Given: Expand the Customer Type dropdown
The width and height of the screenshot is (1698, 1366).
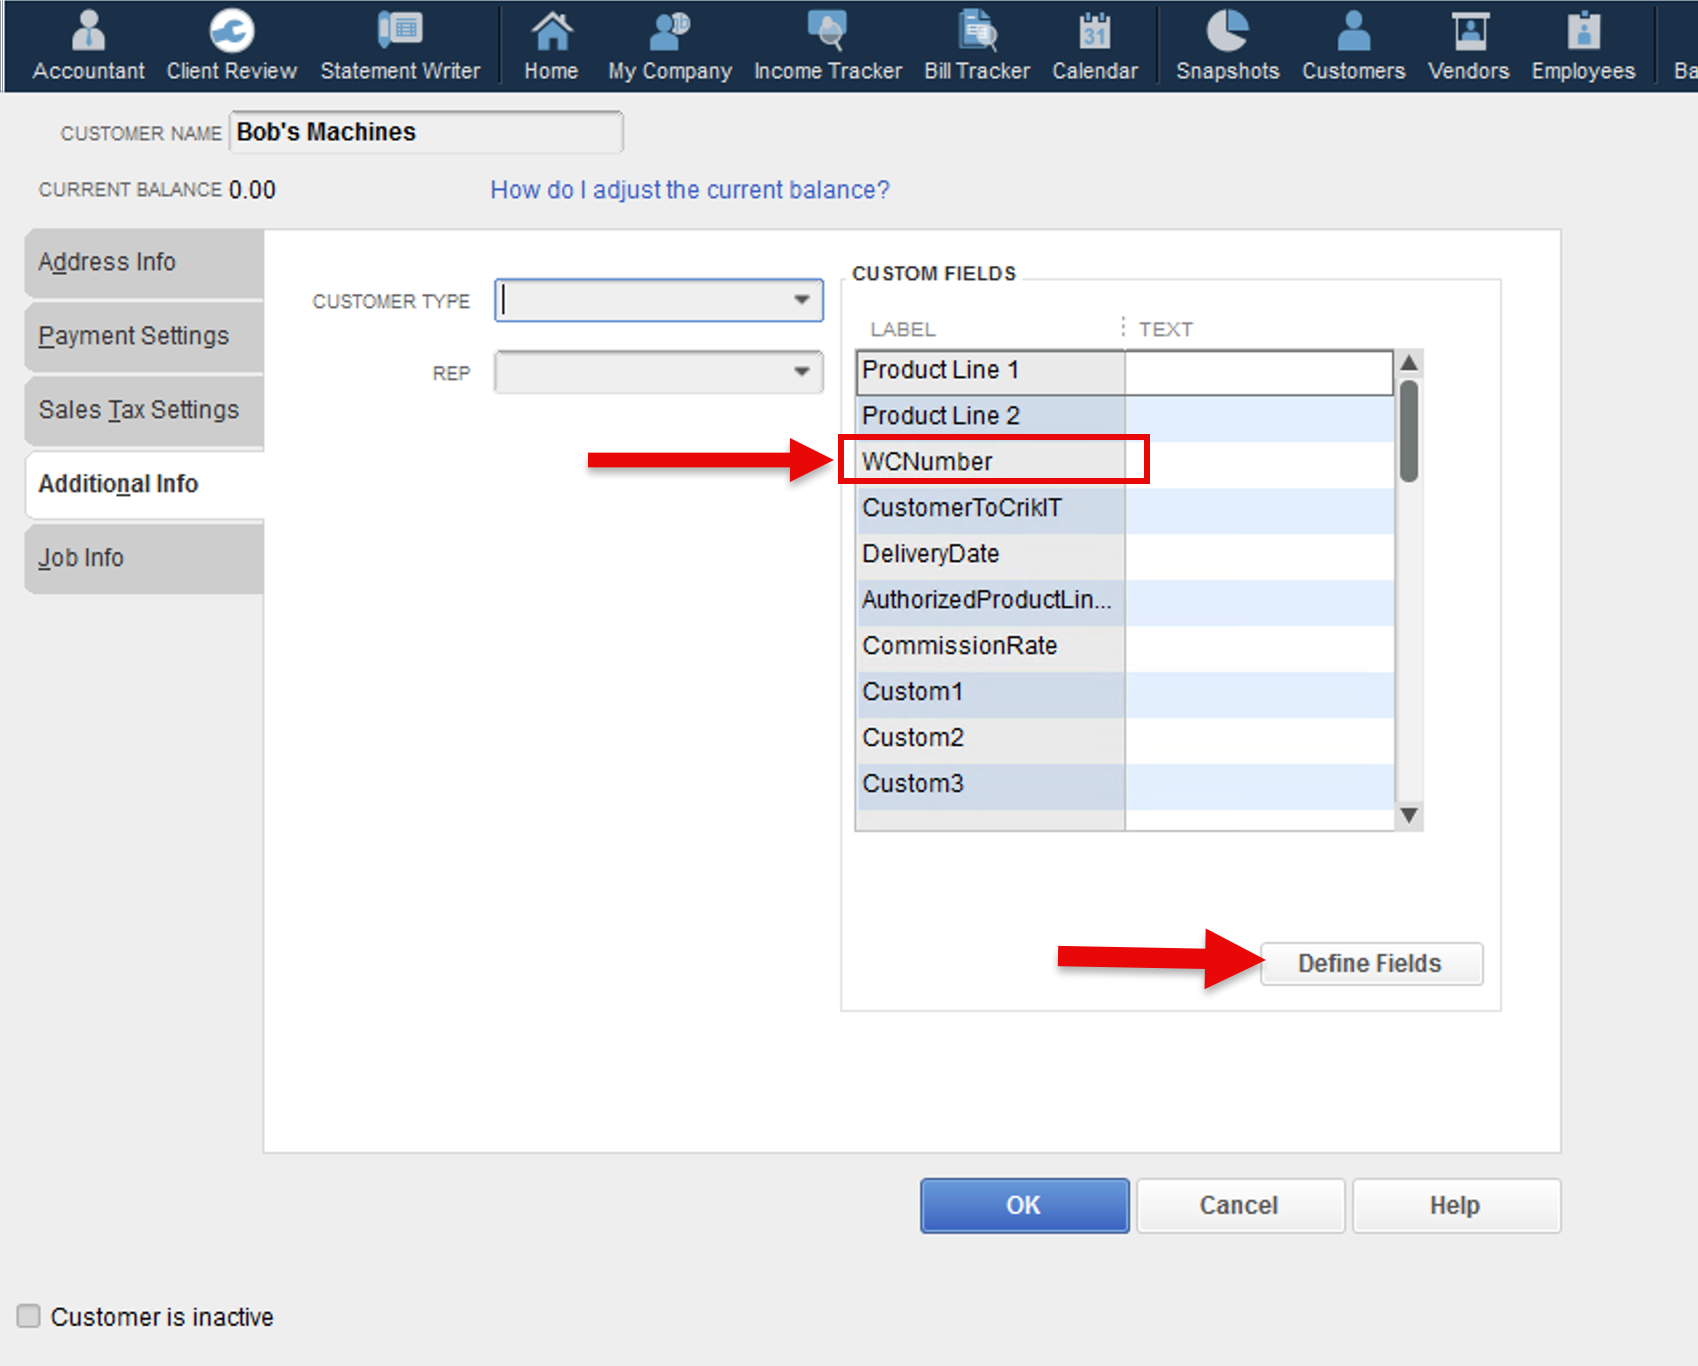Looking at the screenshot, I should tap(801, 300).
